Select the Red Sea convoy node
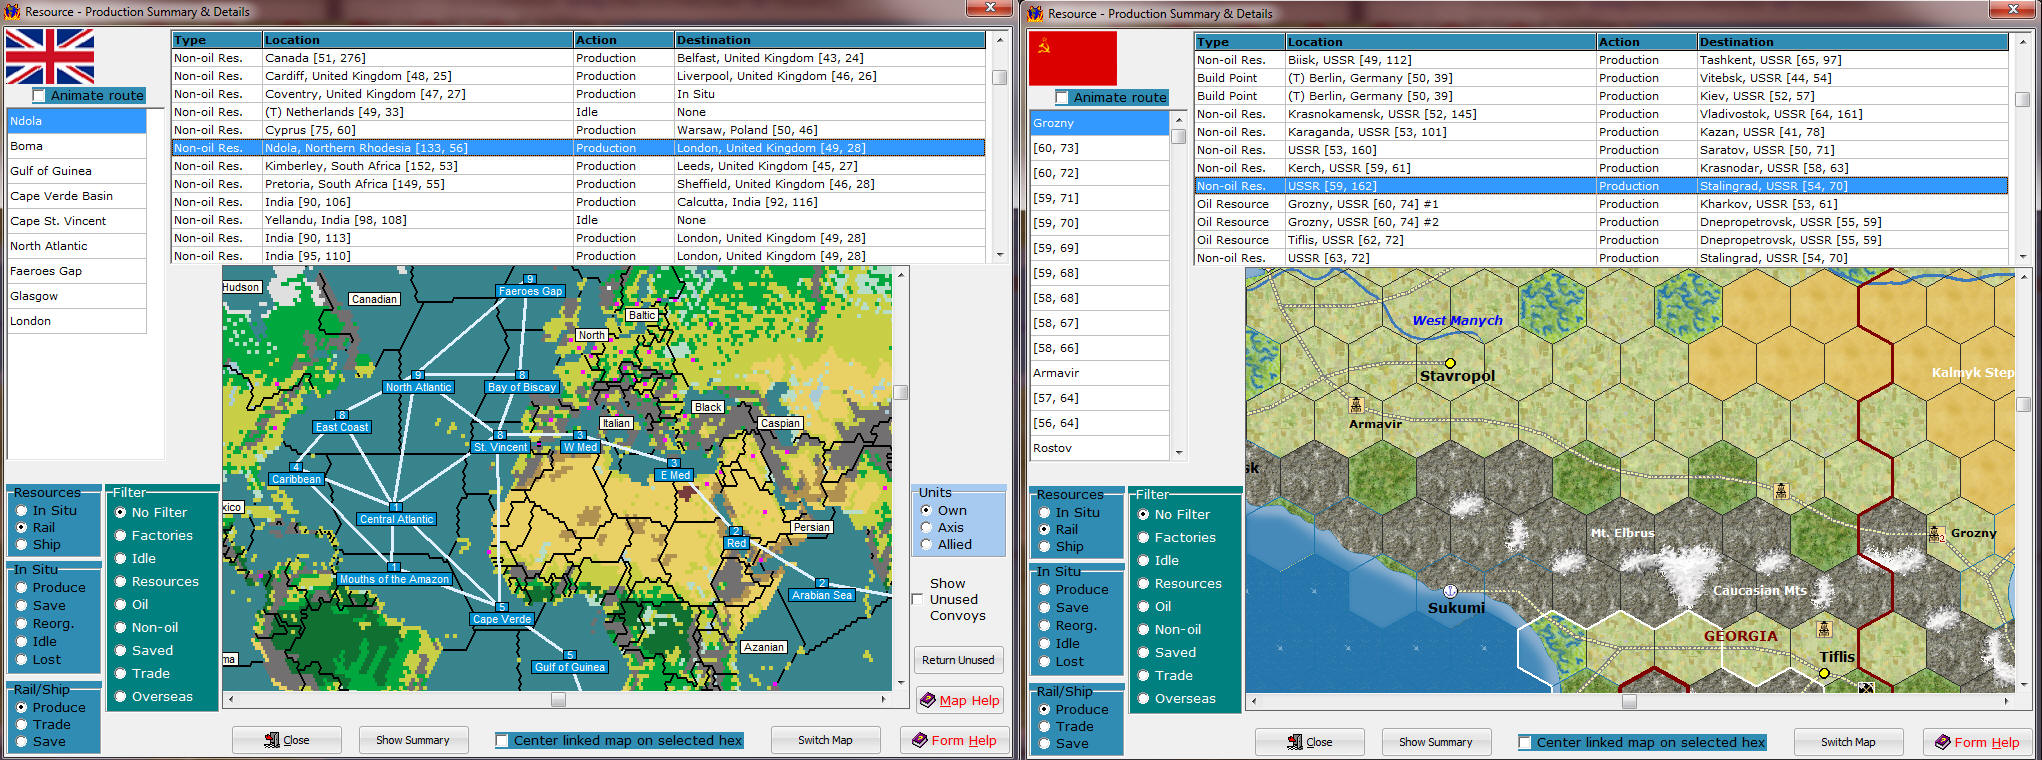The width and height of the screenshot is (2042, 760). point(736,543)
